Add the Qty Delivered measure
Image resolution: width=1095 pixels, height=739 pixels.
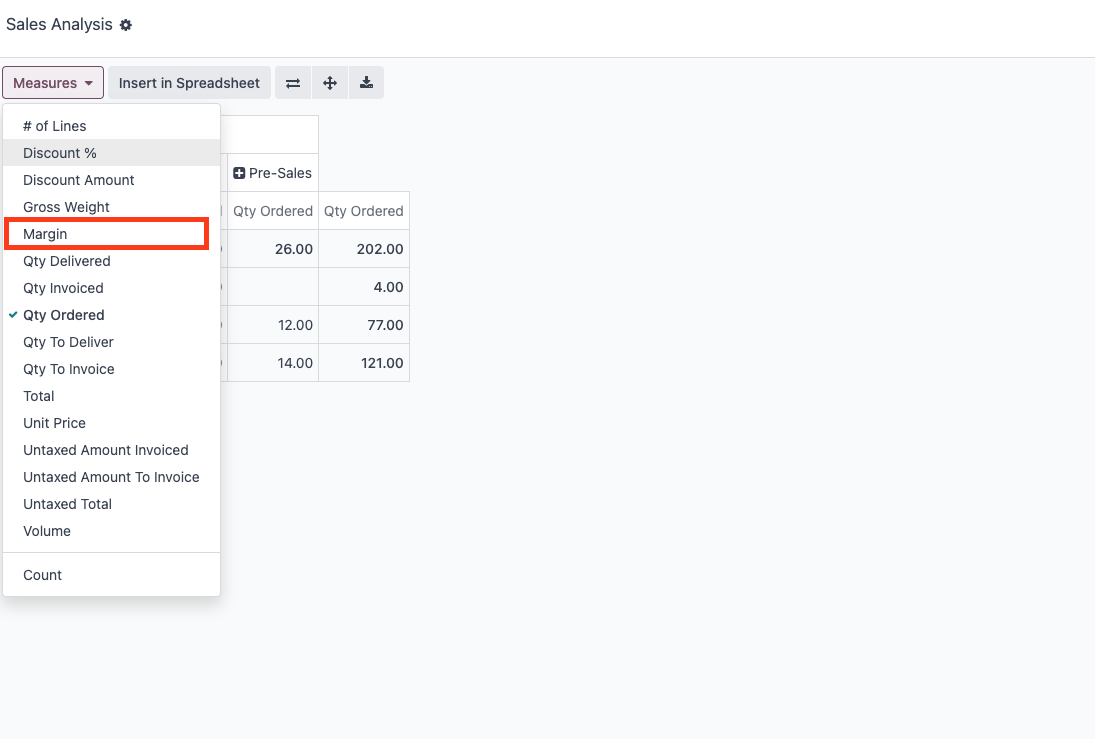point(112,261)
